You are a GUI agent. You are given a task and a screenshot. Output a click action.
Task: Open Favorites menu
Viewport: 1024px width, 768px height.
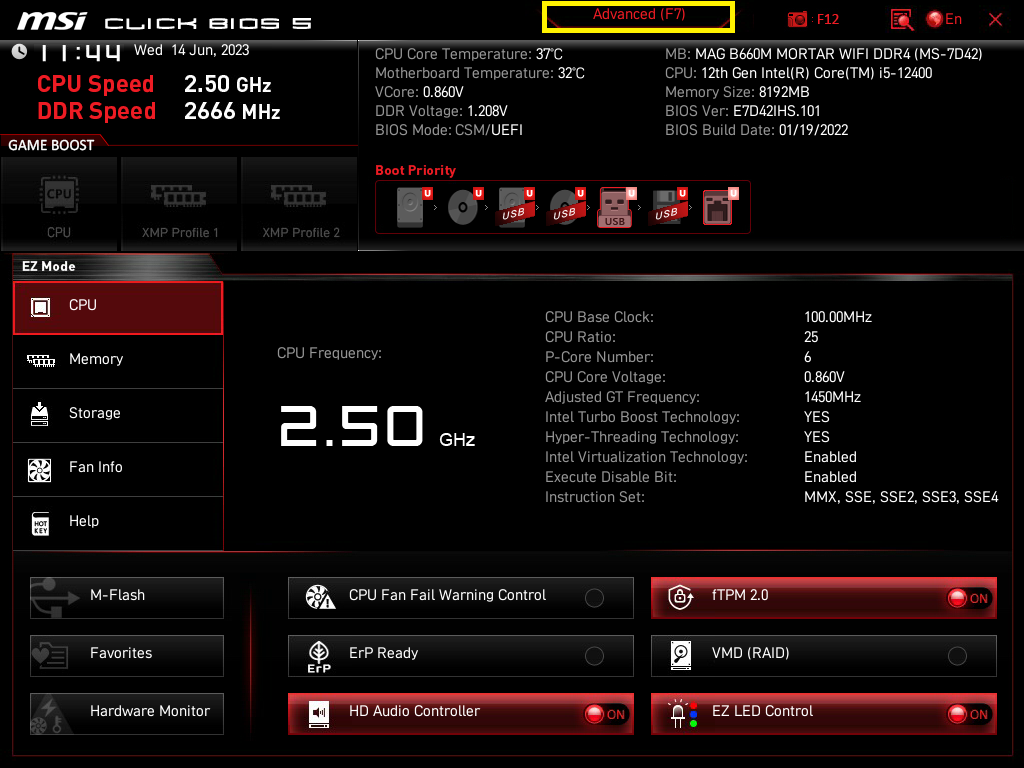[127, 656]
